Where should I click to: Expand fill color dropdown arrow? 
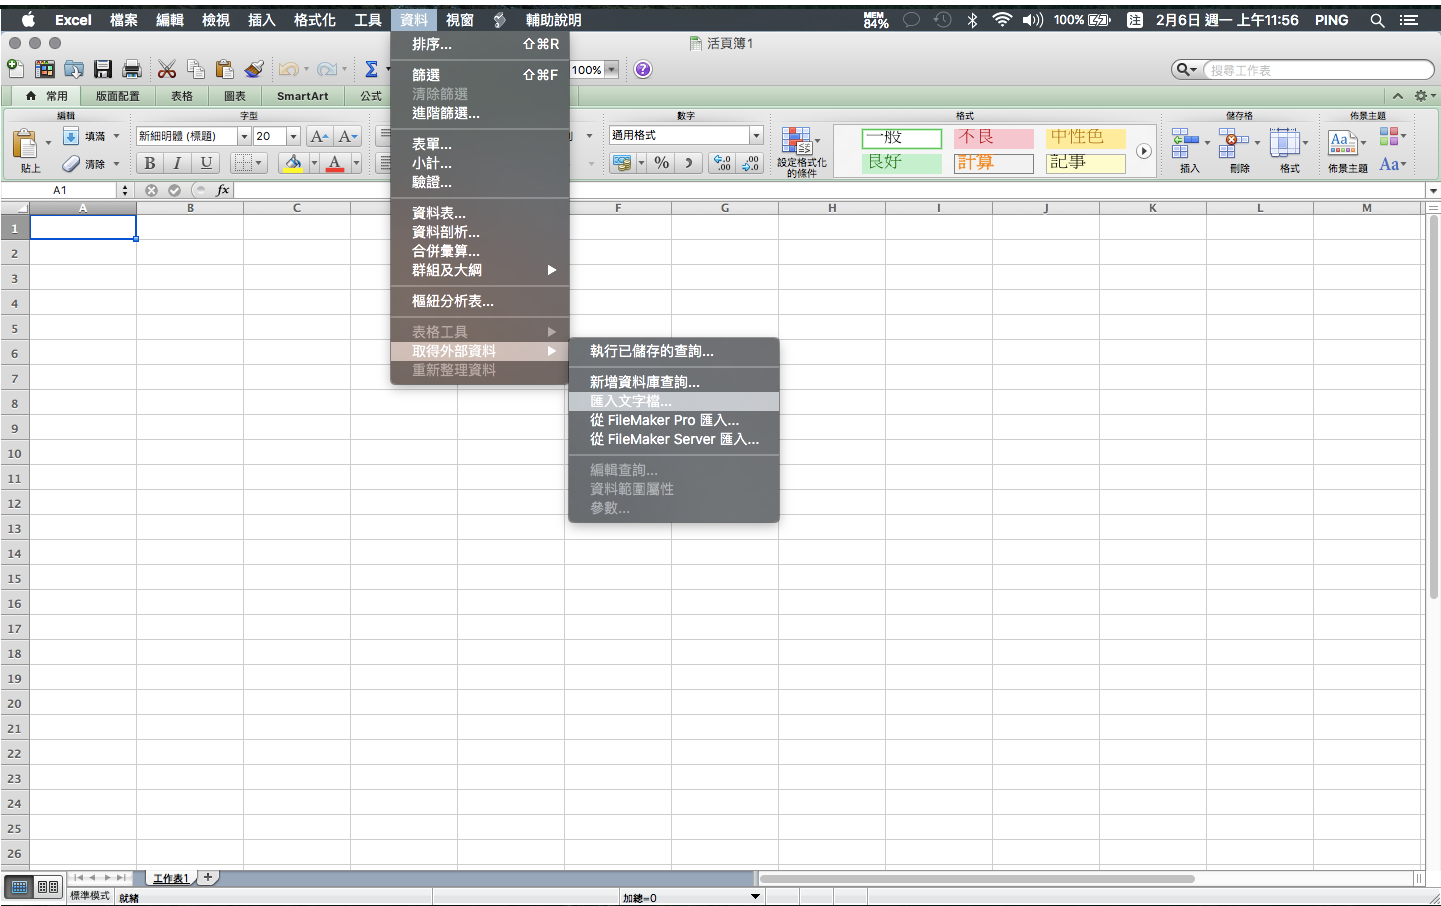pyautogui.click(x=314, y=163)
